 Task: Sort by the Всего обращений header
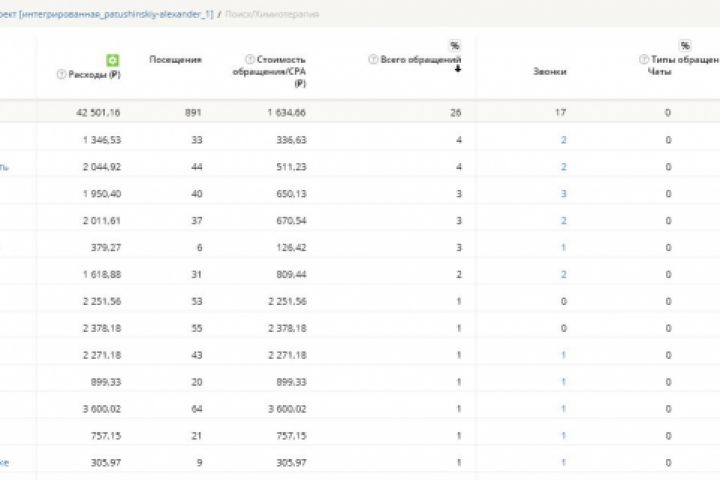(x=421, y=60)
